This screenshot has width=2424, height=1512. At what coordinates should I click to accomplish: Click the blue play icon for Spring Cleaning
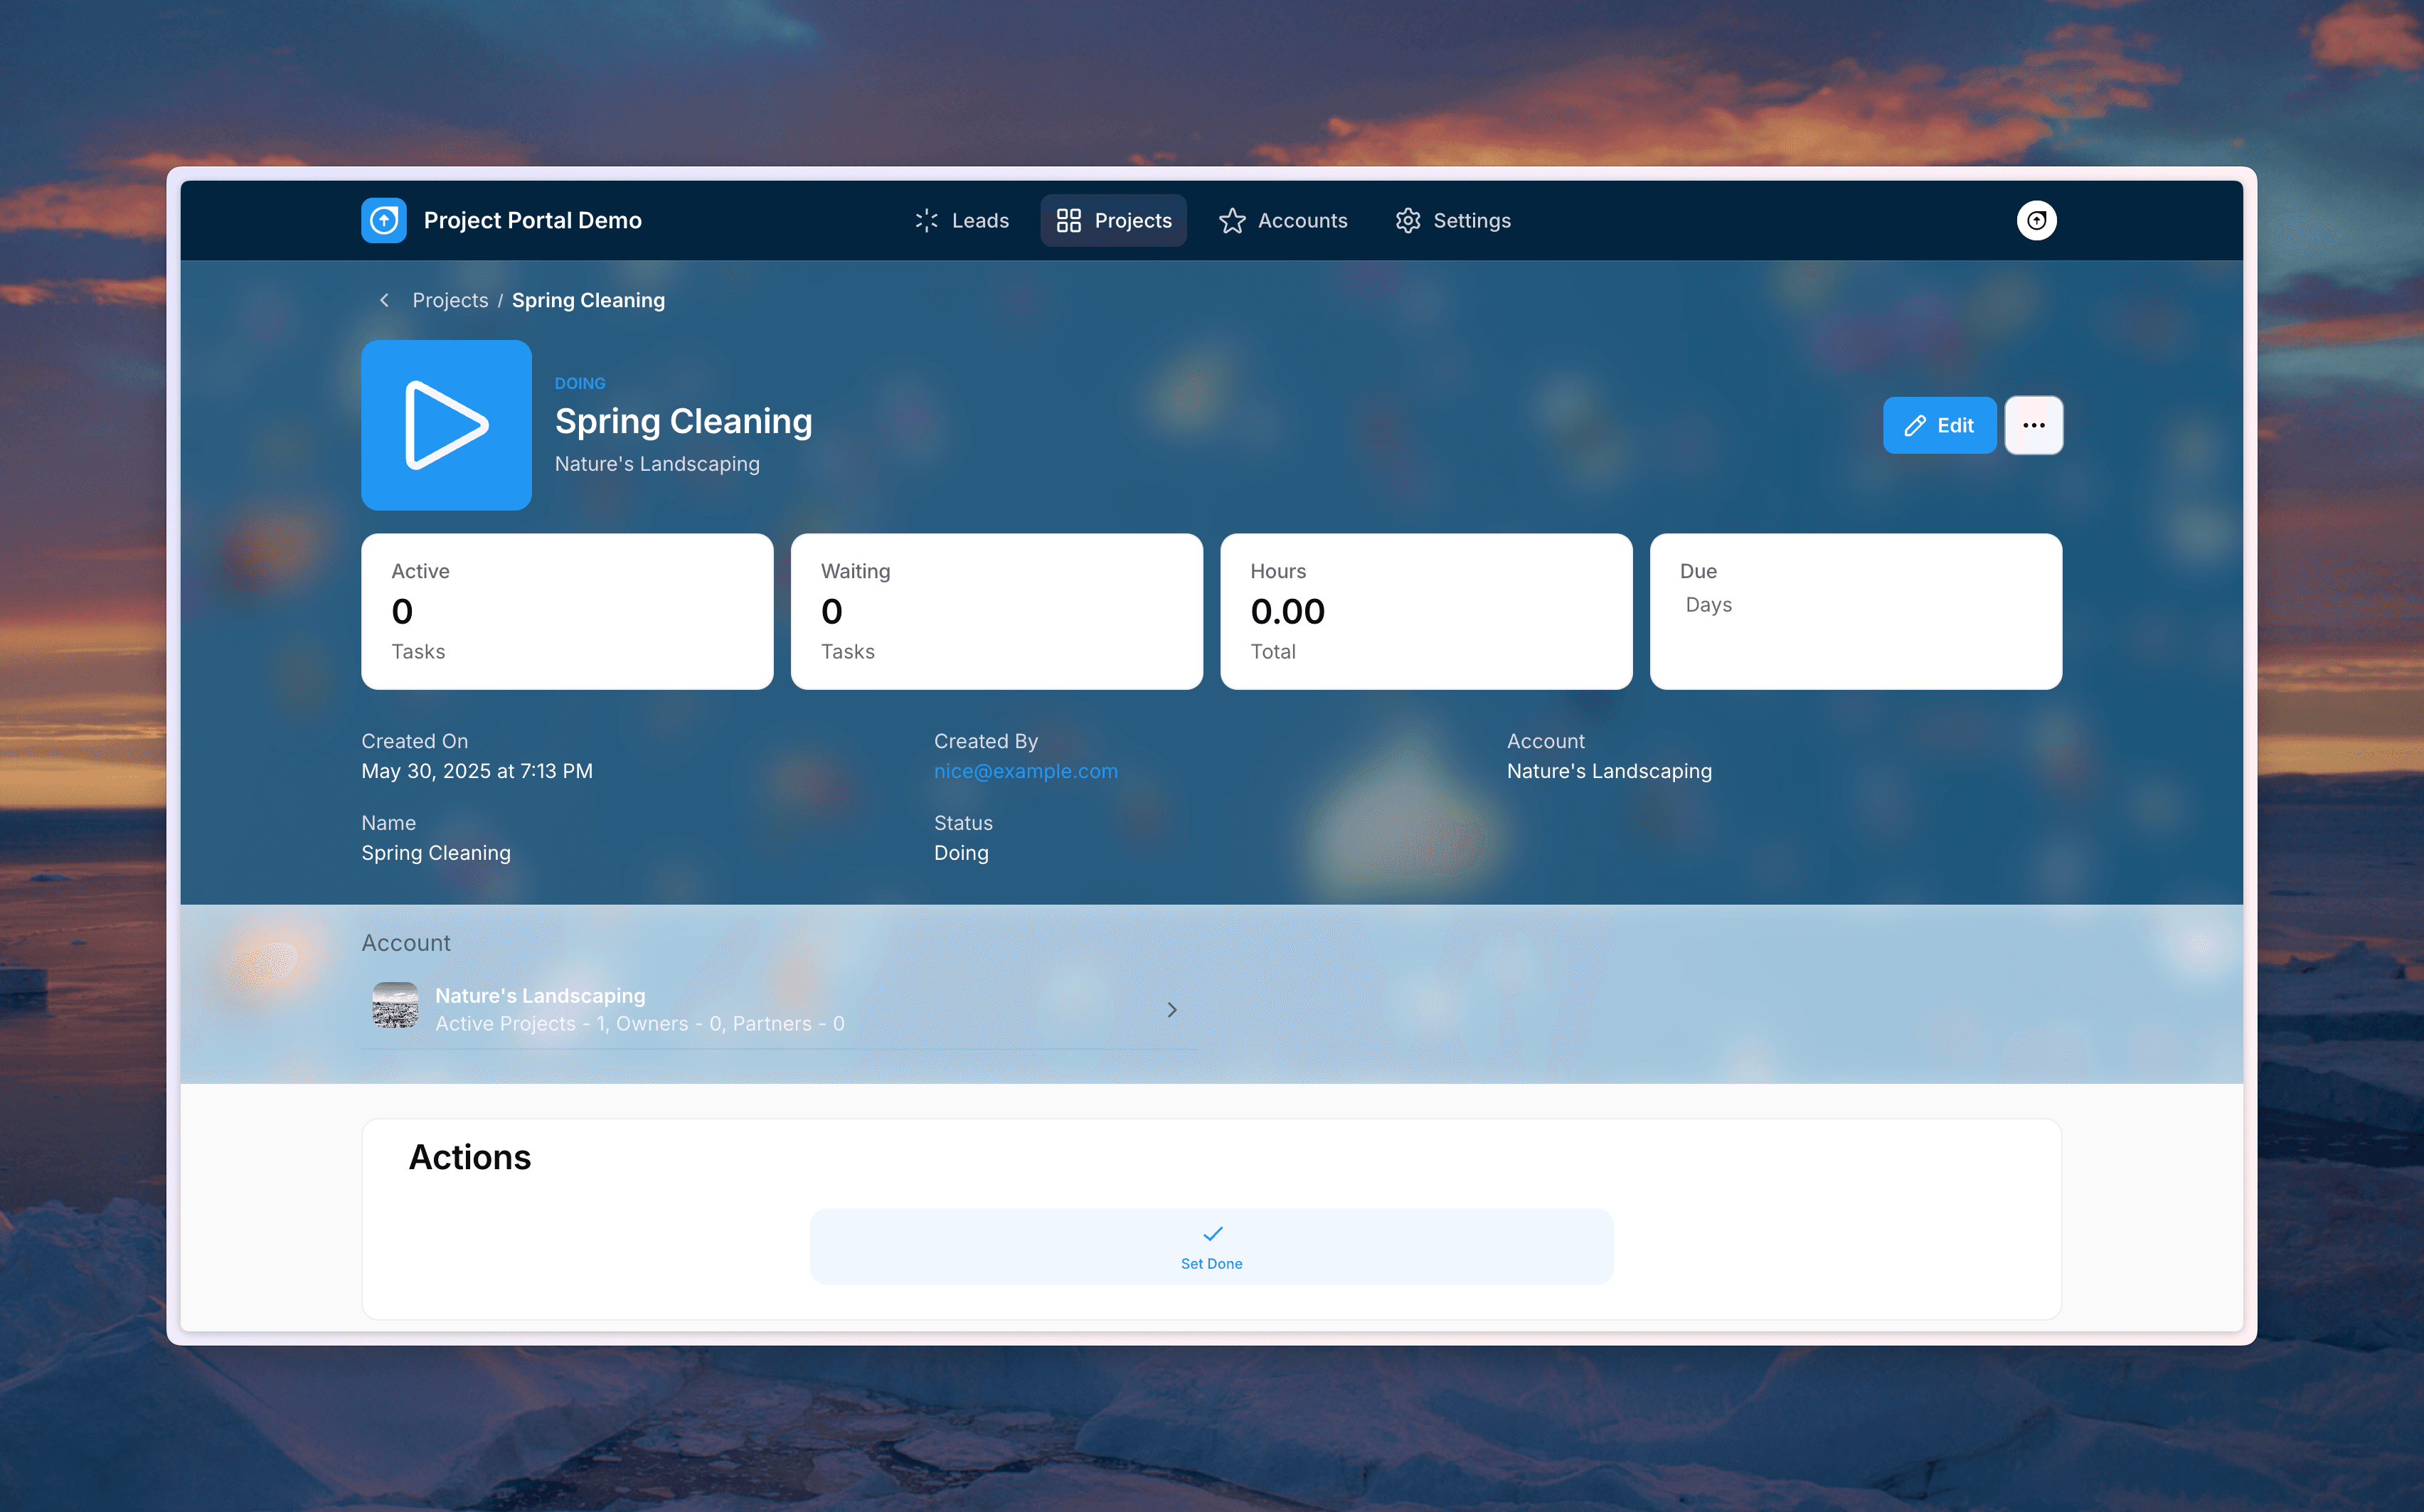pos(446,425)
